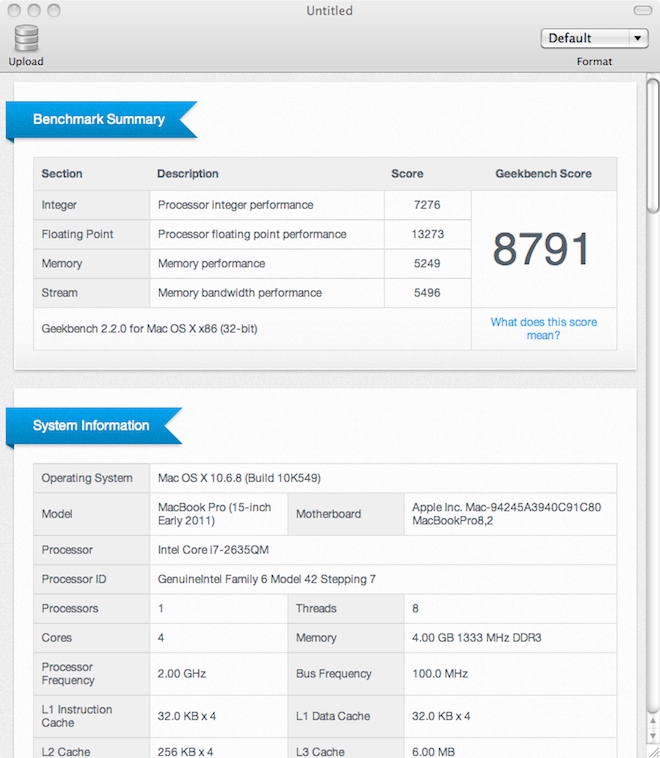
Task: Click the Section column header
Action: [60, 174]
